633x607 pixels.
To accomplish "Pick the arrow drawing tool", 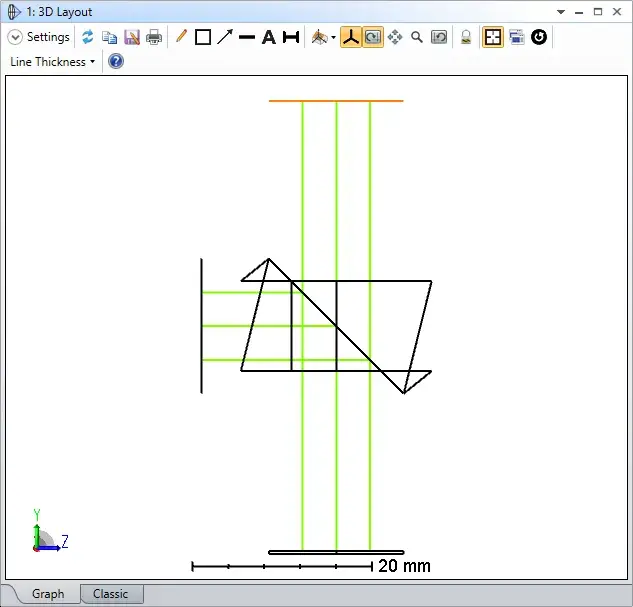I will click(x=225, y=37).
